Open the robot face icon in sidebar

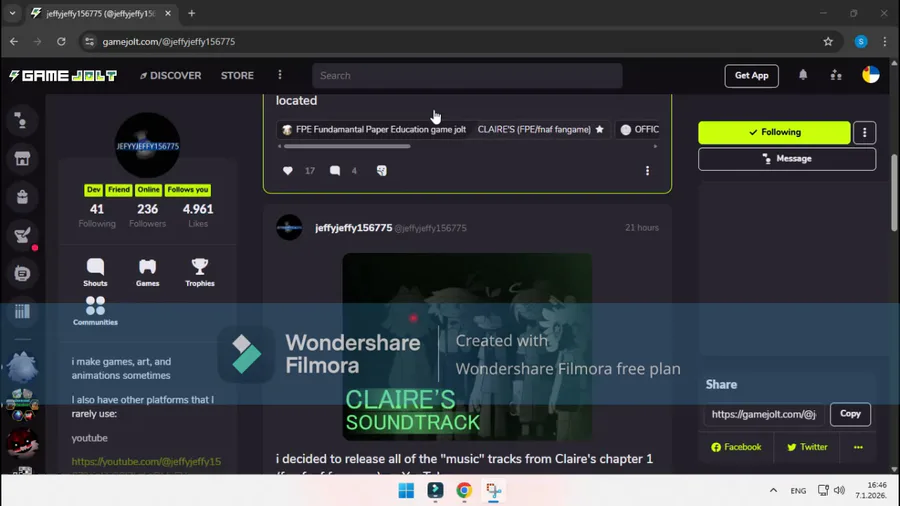pyautogui.click(x=22, y=274)
